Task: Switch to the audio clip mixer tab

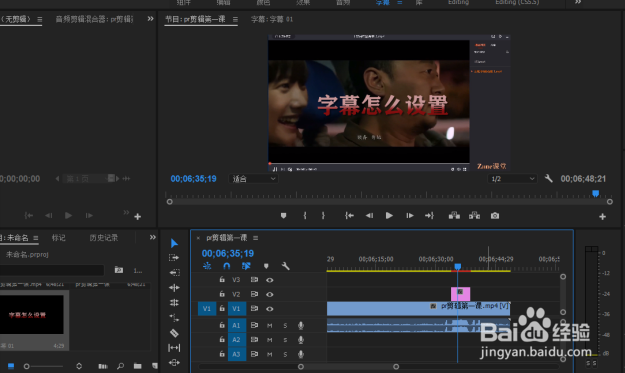Action: coord(94,19)
